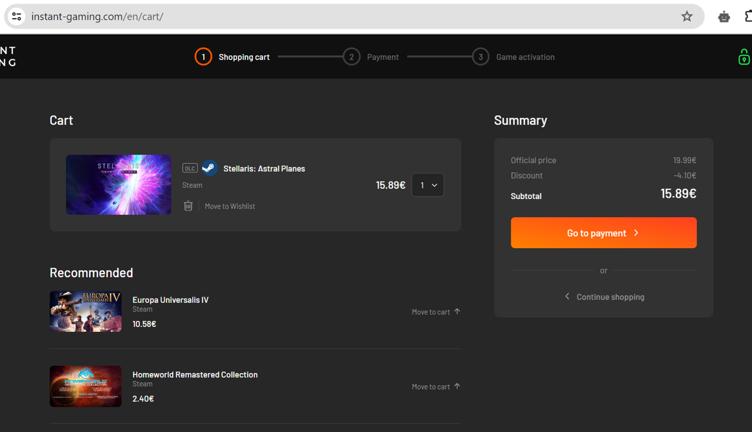
Task: Click the DLC badge icon beside Stellaris
Action: [x=190, y=168]
